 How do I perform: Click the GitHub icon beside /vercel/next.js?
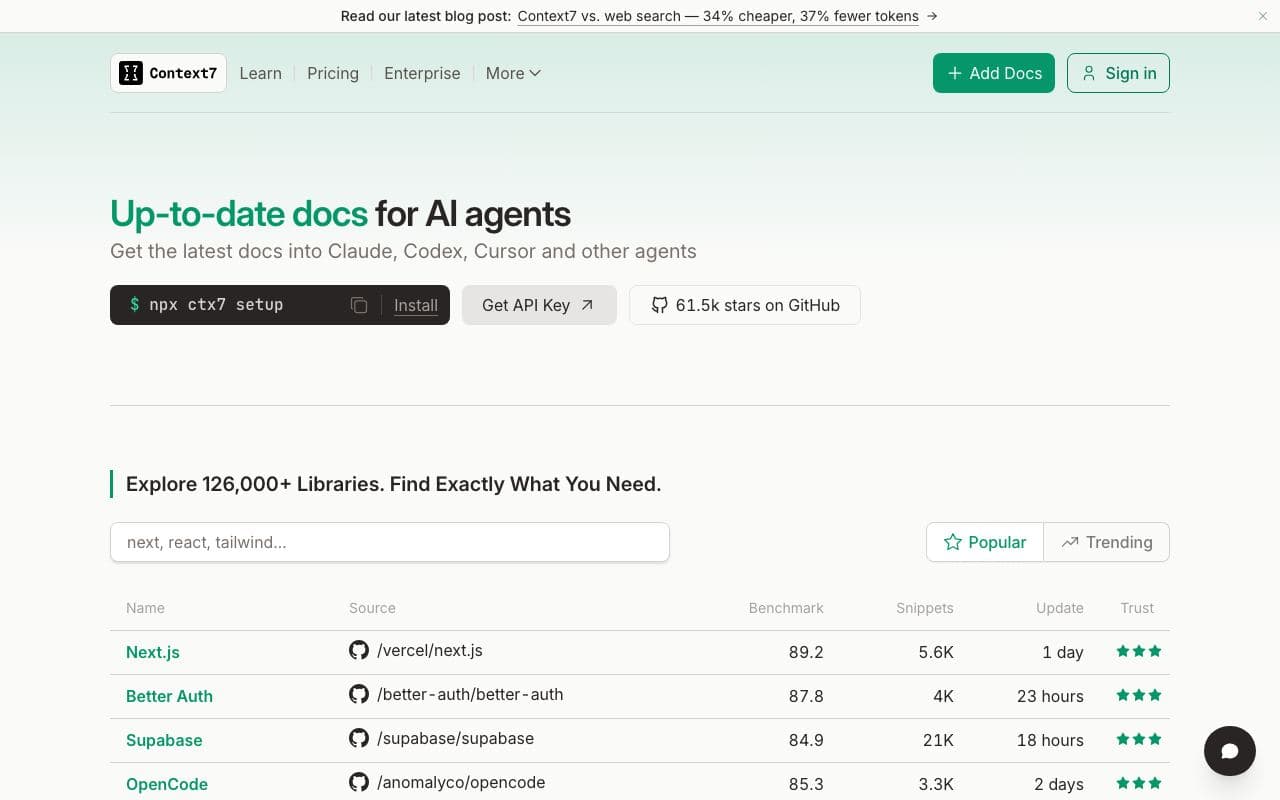359,650
